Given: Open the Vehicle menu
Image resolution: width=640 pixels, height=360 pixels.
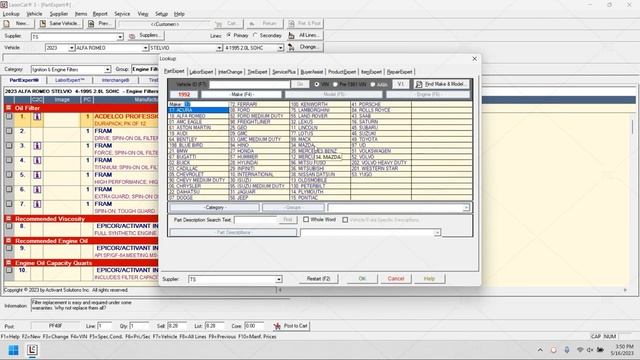Looking at the screenshot, I should pos(34,14).
